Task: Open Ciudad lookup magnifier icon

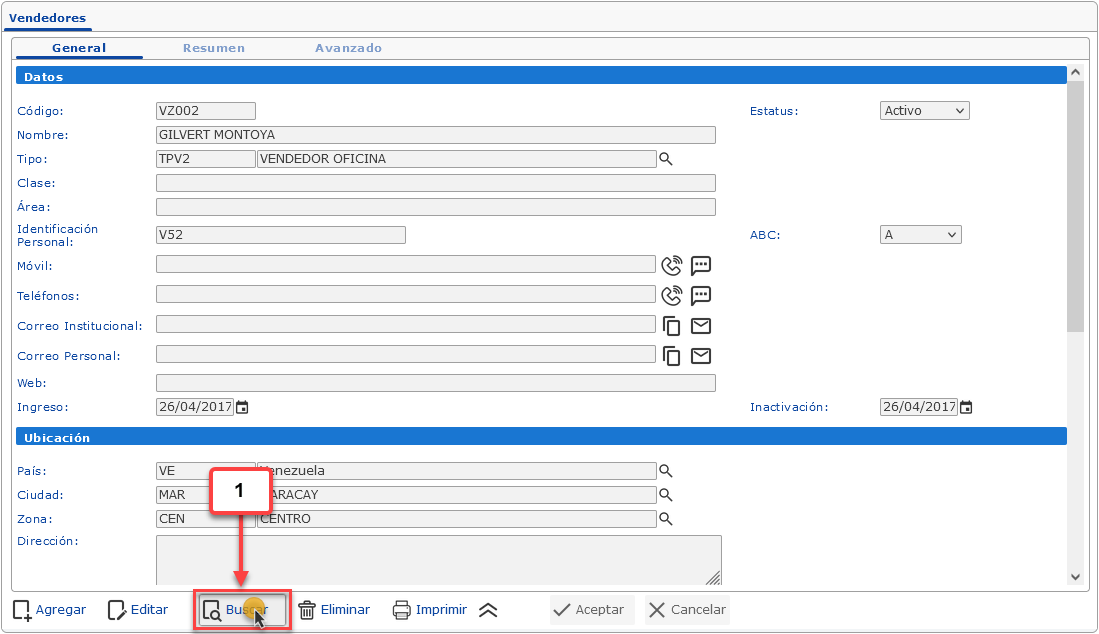Action: (666, 495)
